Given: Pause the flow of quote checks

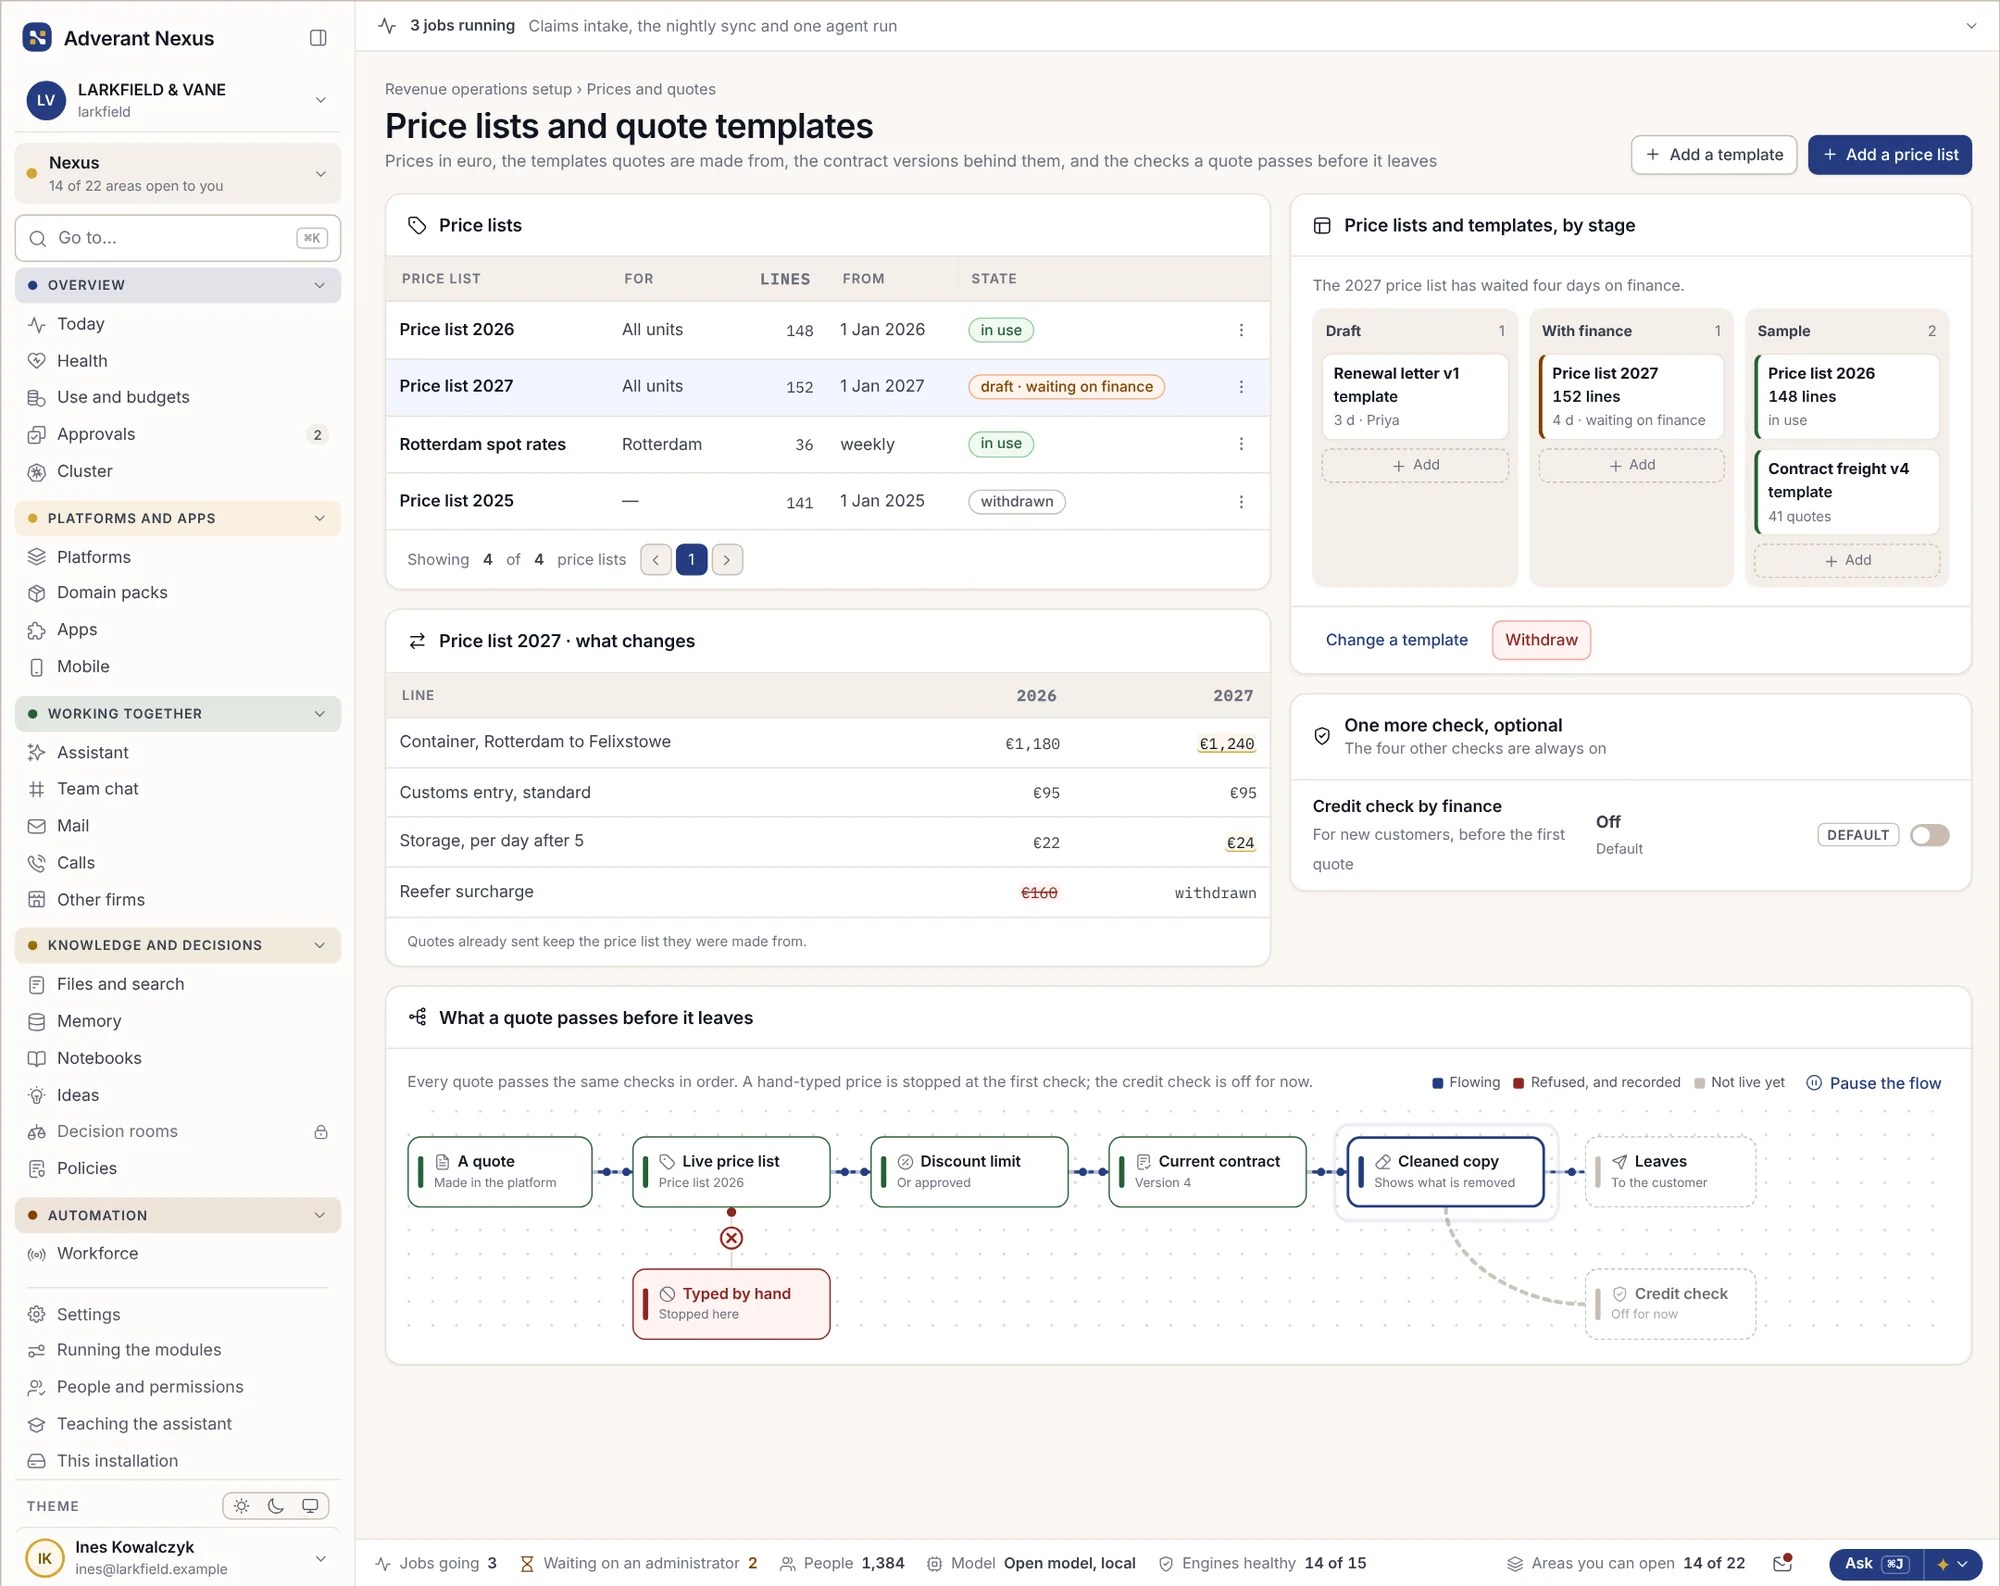Looking at the screenshot, I should pos(1873,1083).
